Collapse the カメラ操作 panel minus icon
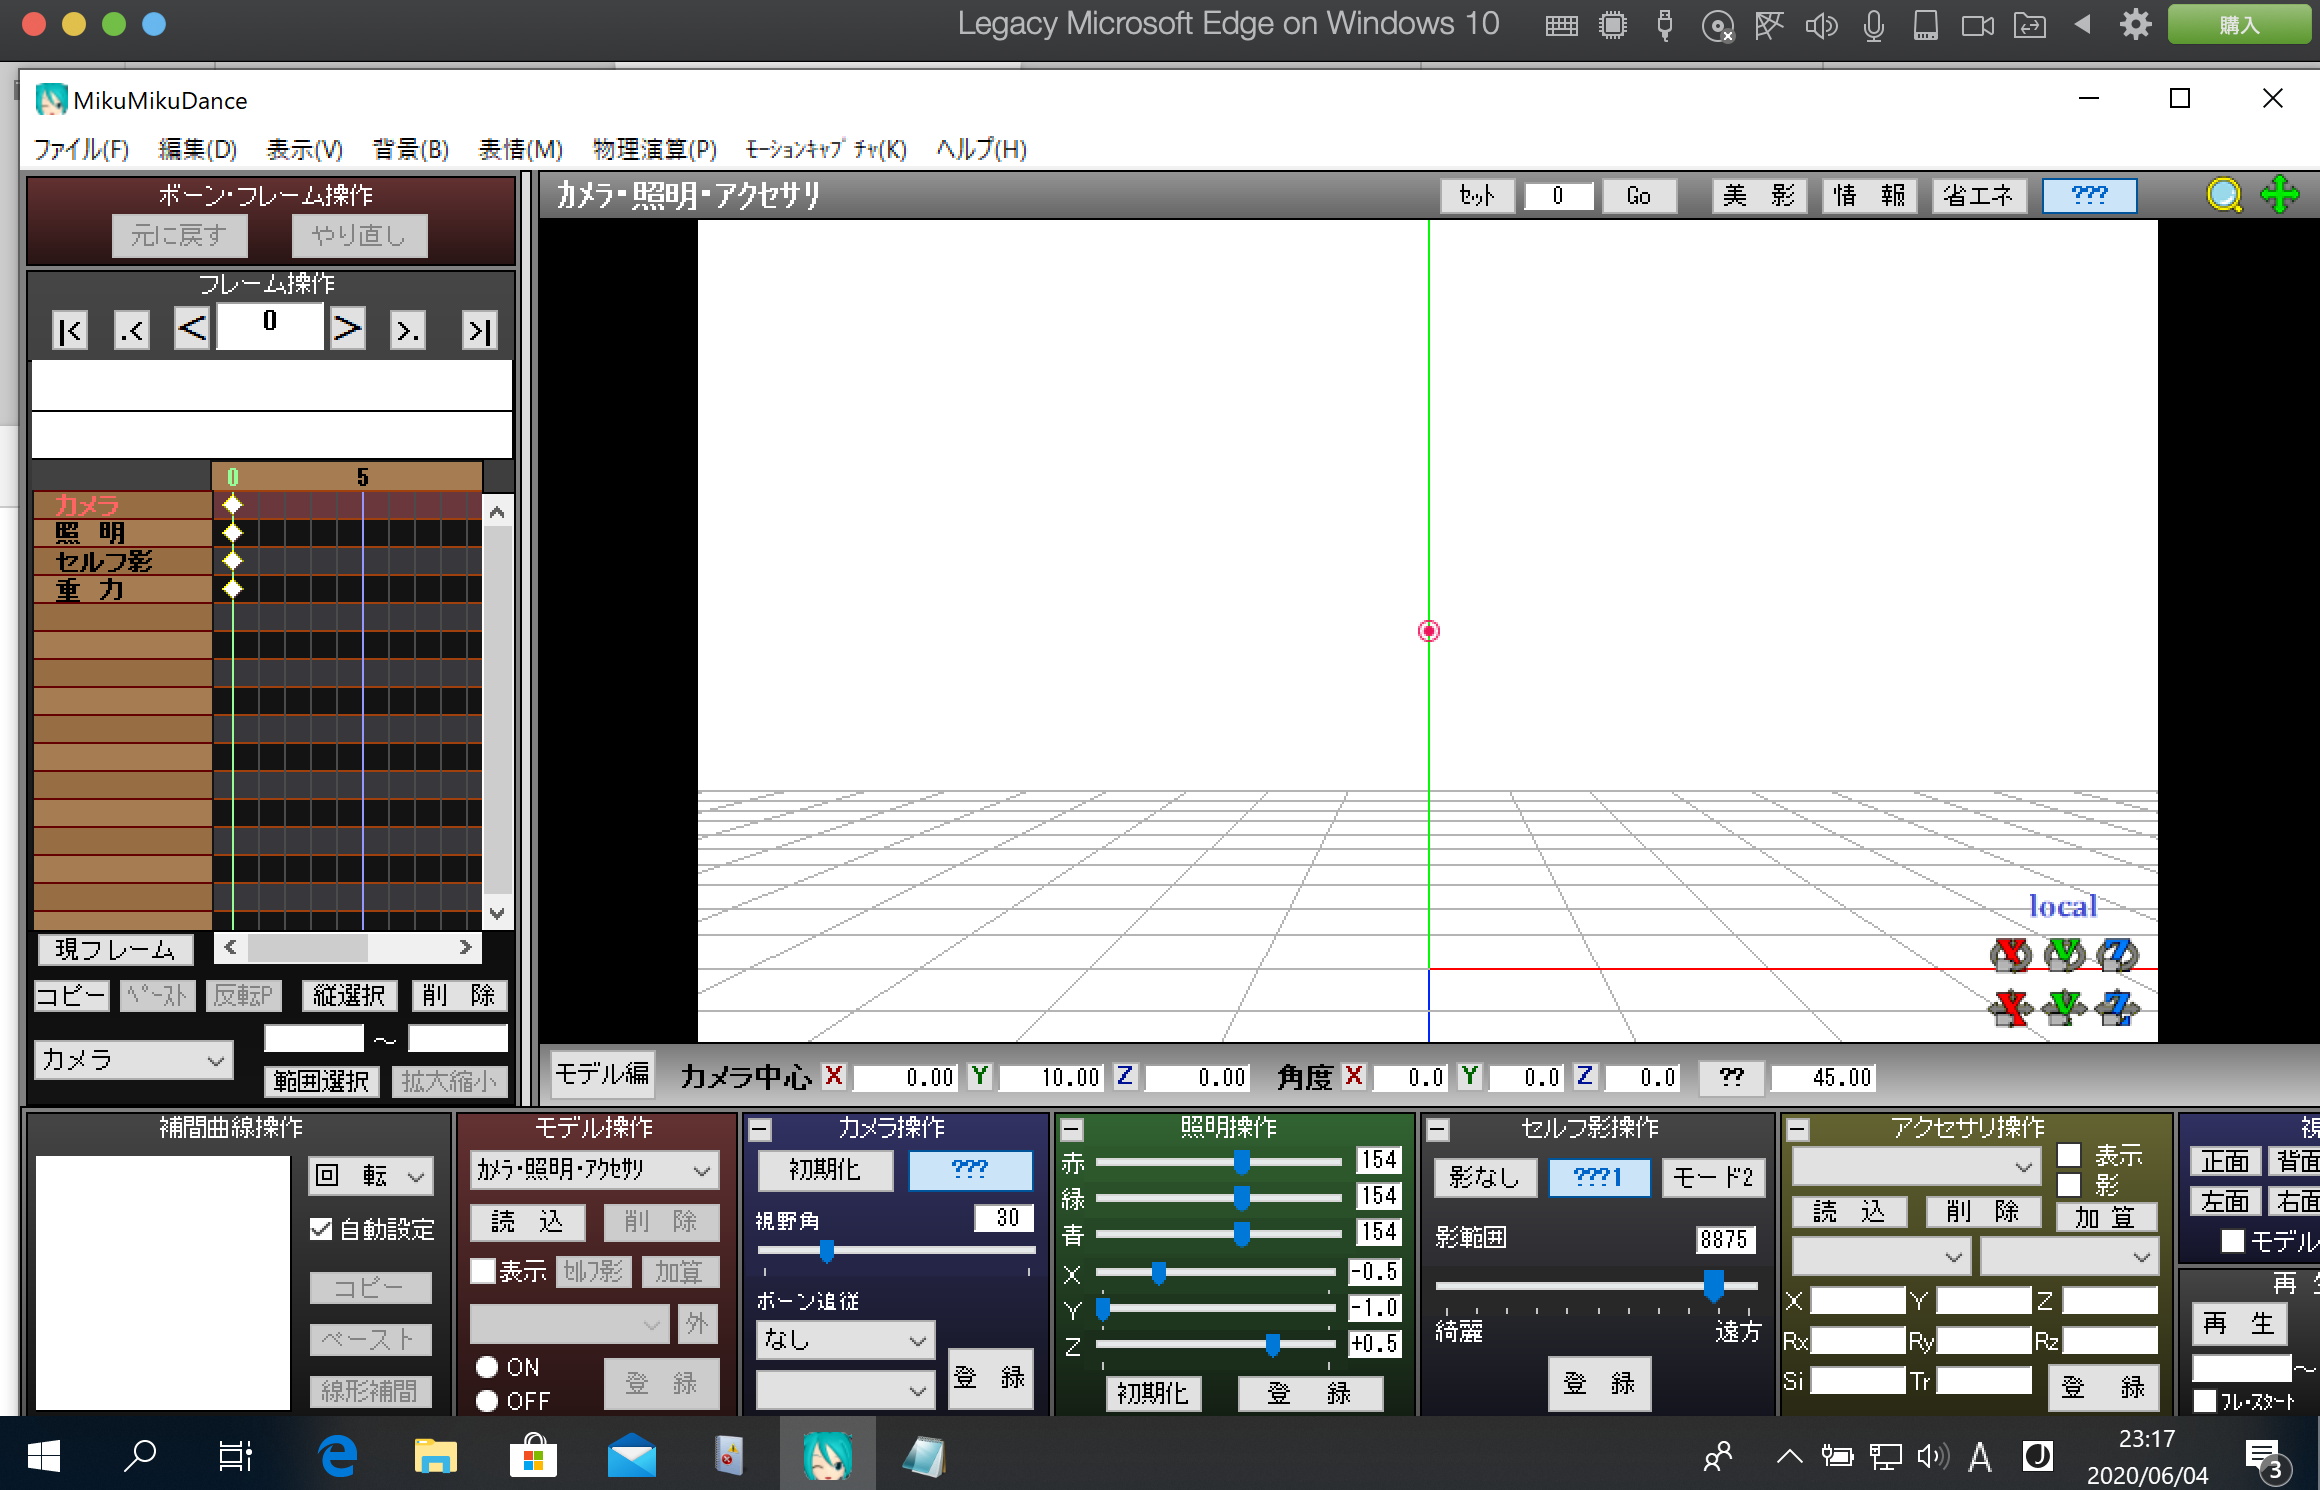This screenshot has width=2320, height=1490. point(760,1130)
